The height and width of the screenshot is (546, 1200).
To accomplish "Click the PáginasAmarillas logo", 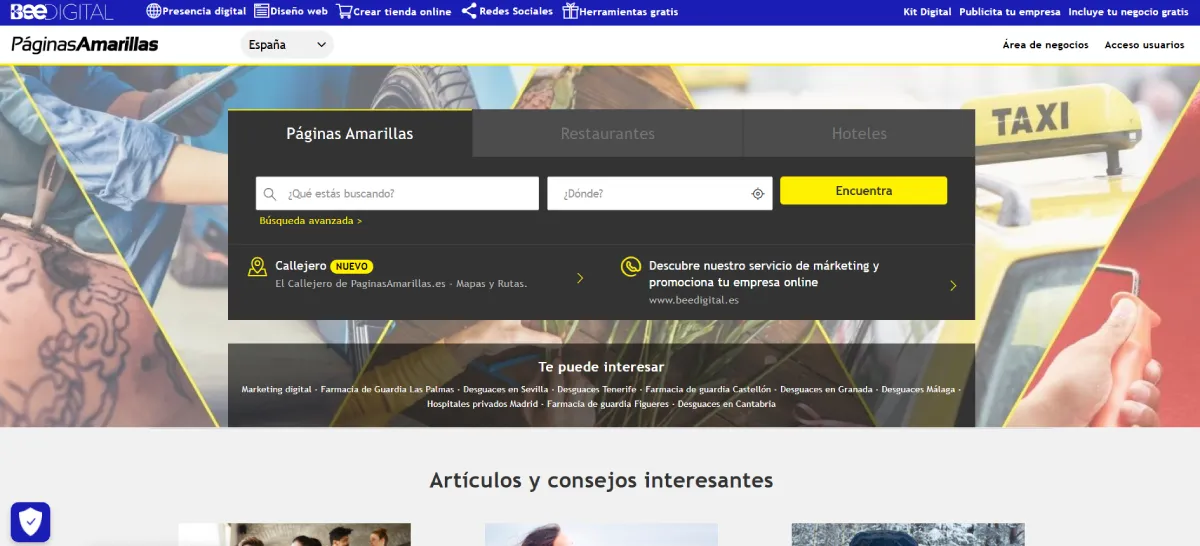I will [x=84, y=44].
